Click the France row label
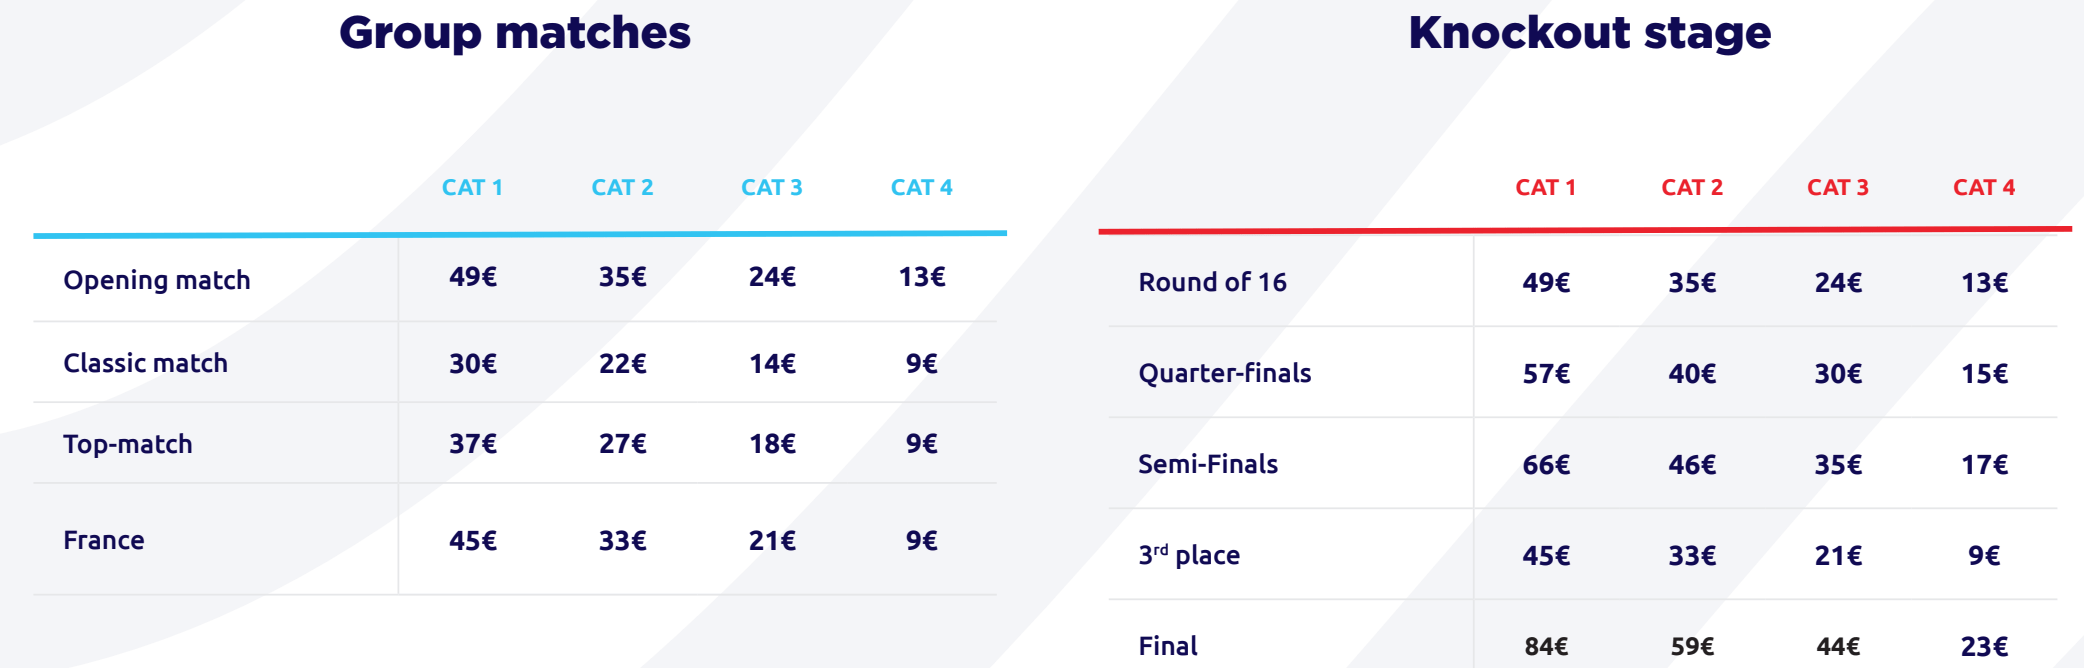 coord(104,540)
